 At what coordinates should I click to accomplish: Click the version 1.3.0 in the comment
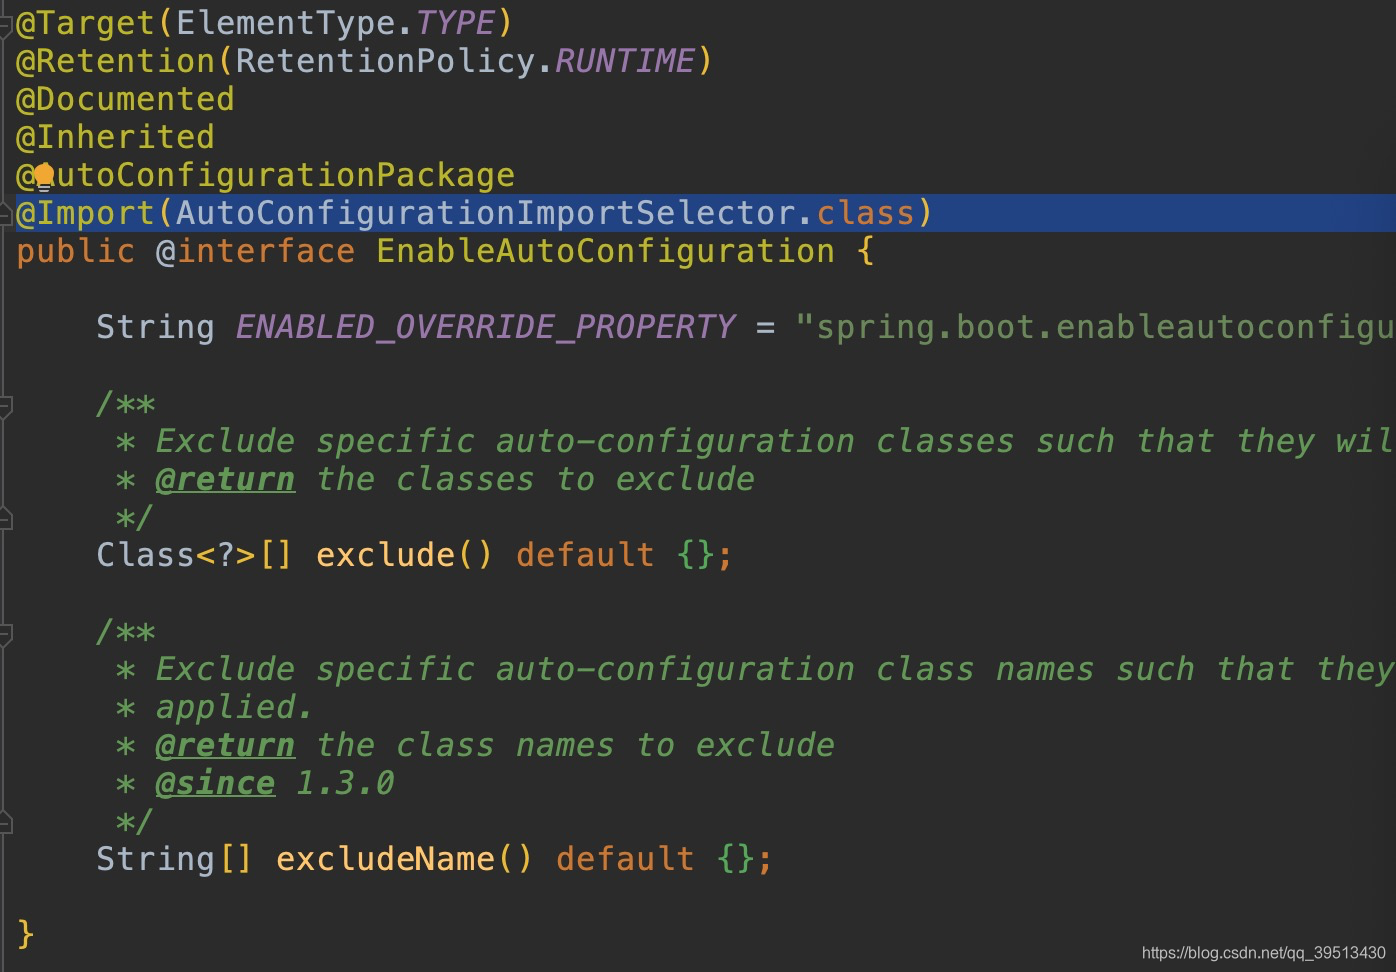(x=345, y=783)
